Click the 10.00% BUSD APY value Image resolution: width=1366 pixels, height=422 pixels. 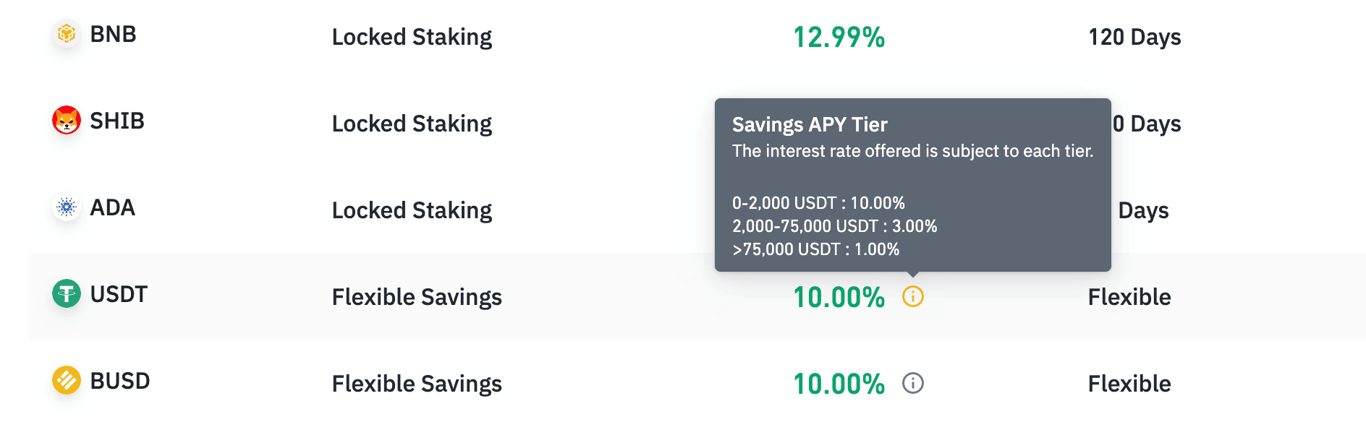[x=838, y=384]
